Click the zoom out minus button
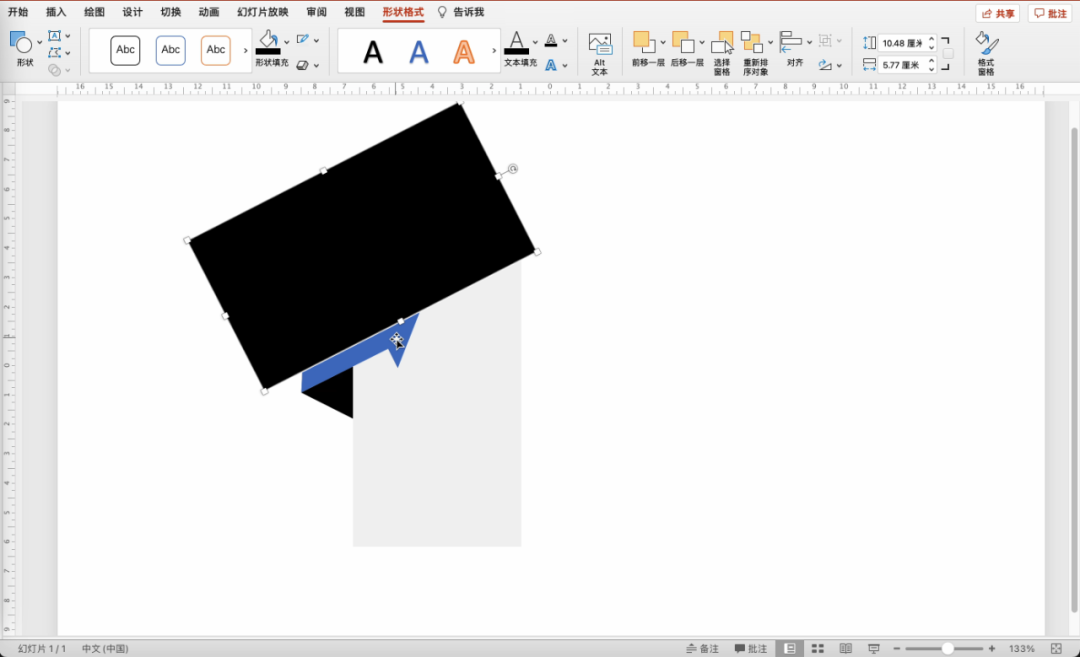This screenshot has width=1080, height=657. click(897, 649)
